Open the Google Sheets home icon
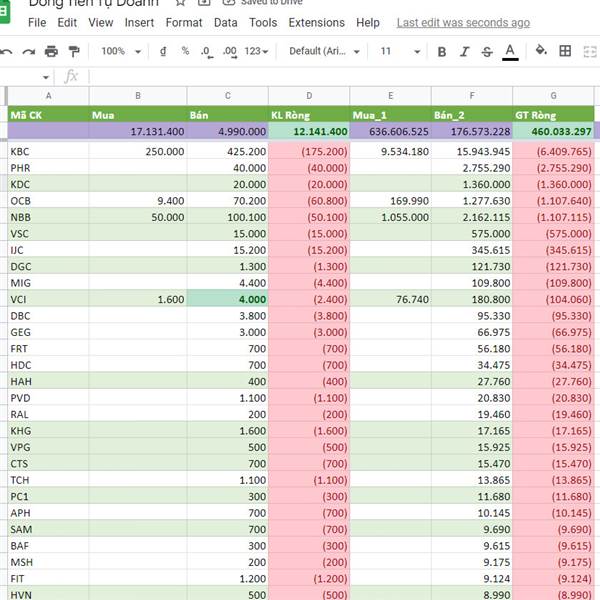The height and width of the screenshot is (600, 600). (4, 11)
